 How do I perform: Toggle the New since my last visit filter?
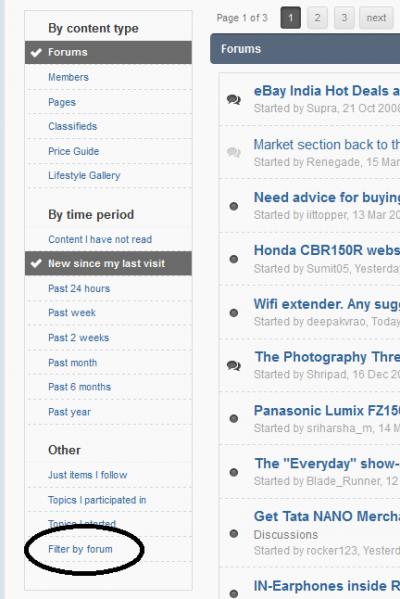click(109, 264)
